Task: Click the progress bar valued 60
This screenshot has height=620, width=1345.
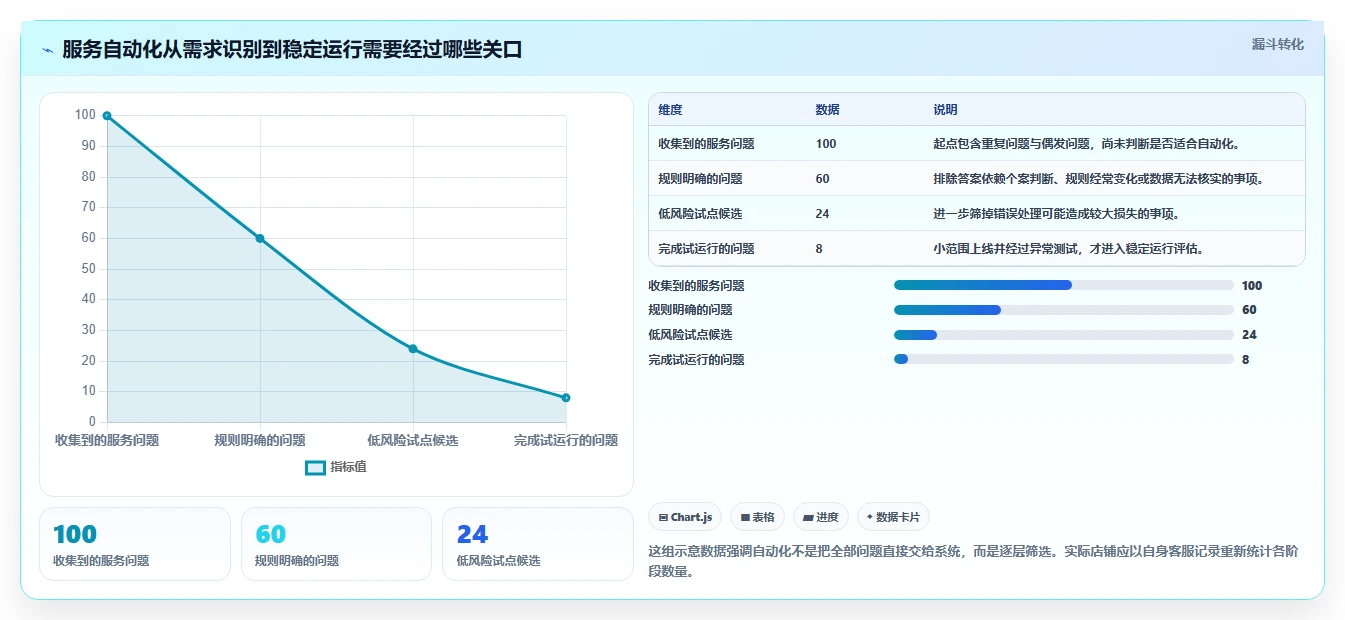Action: pos(1064,310)
